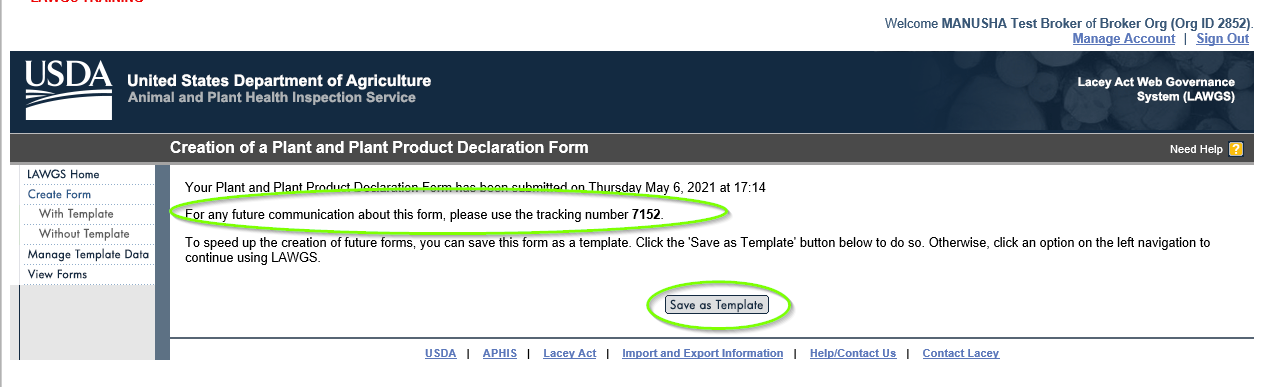The width and height of the screenshot is (1286, 387).
Task: Click the tracking number 7152 text
Action: pos(646,215)
